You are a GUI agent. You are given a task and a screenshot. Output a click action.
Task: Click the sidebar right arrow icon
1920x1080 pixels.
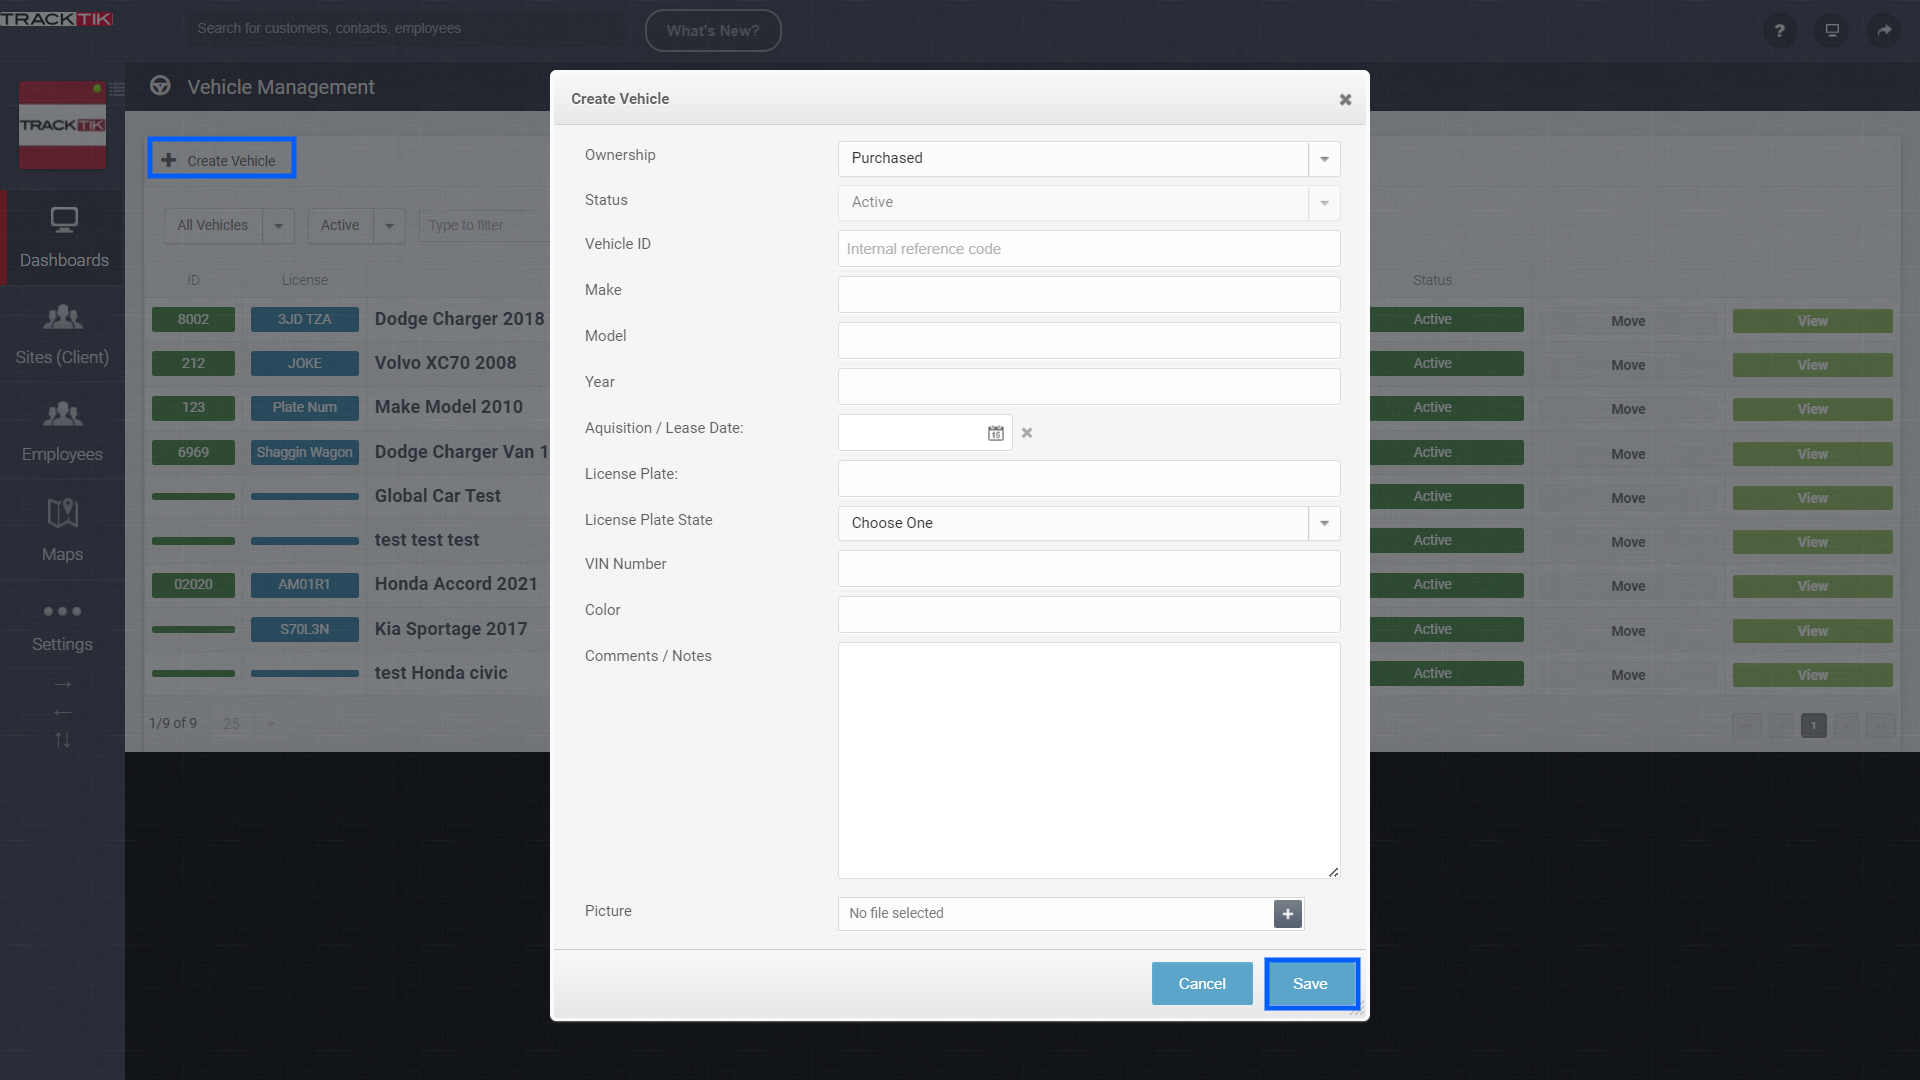pos(63,685)
